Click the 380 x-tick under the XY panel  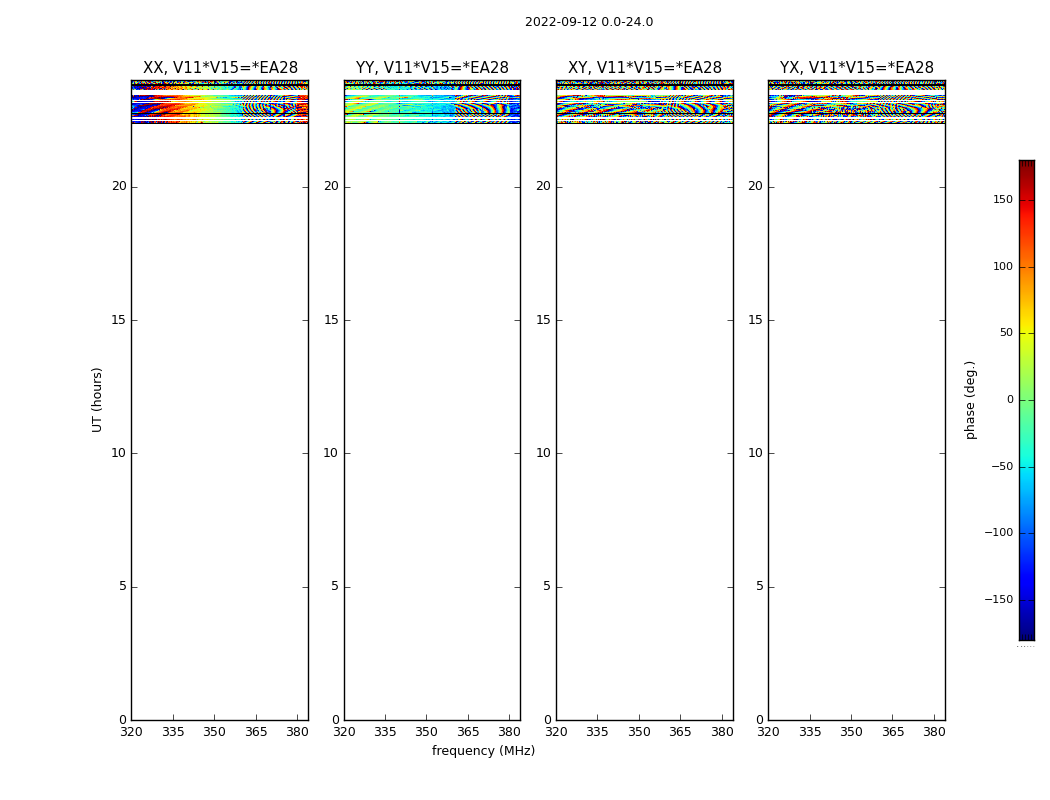(722, 732)
